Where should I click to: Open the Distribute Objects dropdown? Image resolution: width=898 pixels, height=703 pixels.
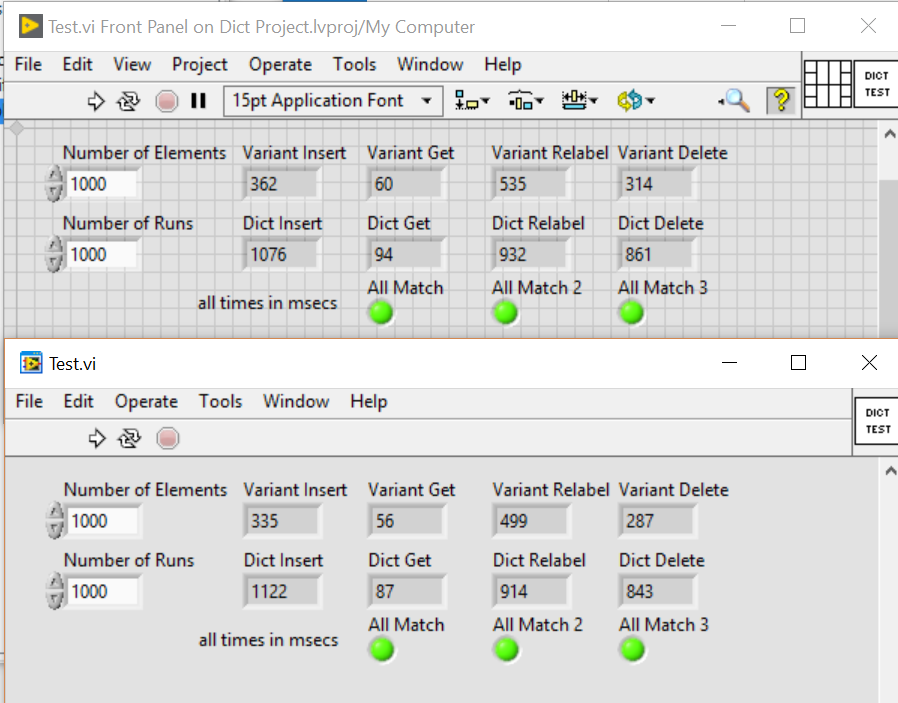coord(525,101)
